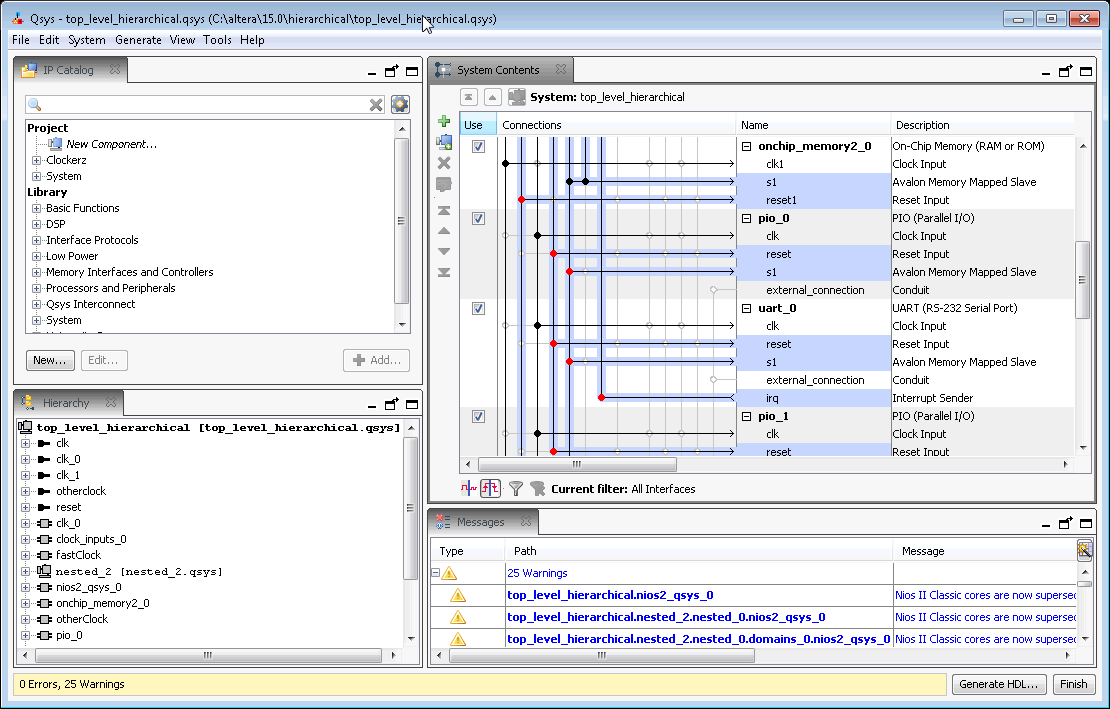Disable the uart_0 Use checkbox
The image size is (1110, 709).
478,308
